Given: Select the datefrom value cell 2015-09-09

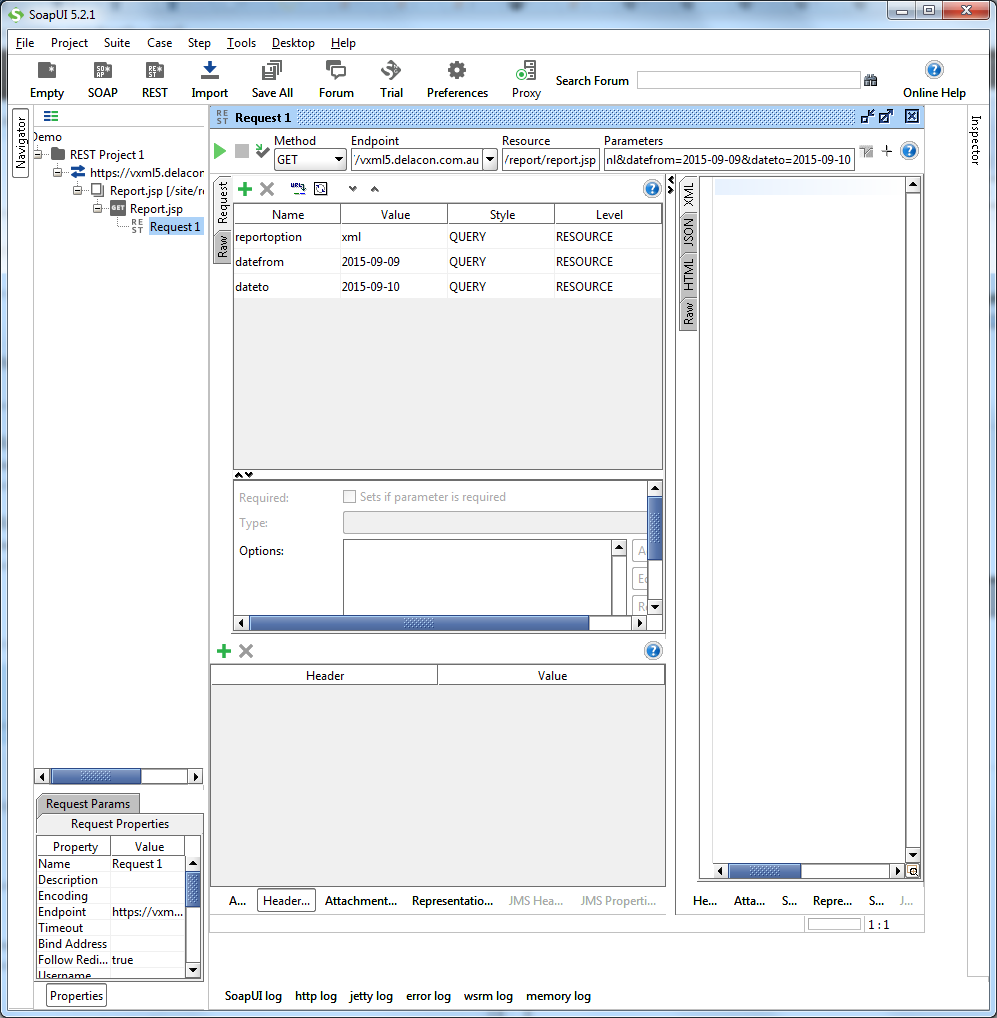Looking at the screenshot, I should (x=393, y=262).
